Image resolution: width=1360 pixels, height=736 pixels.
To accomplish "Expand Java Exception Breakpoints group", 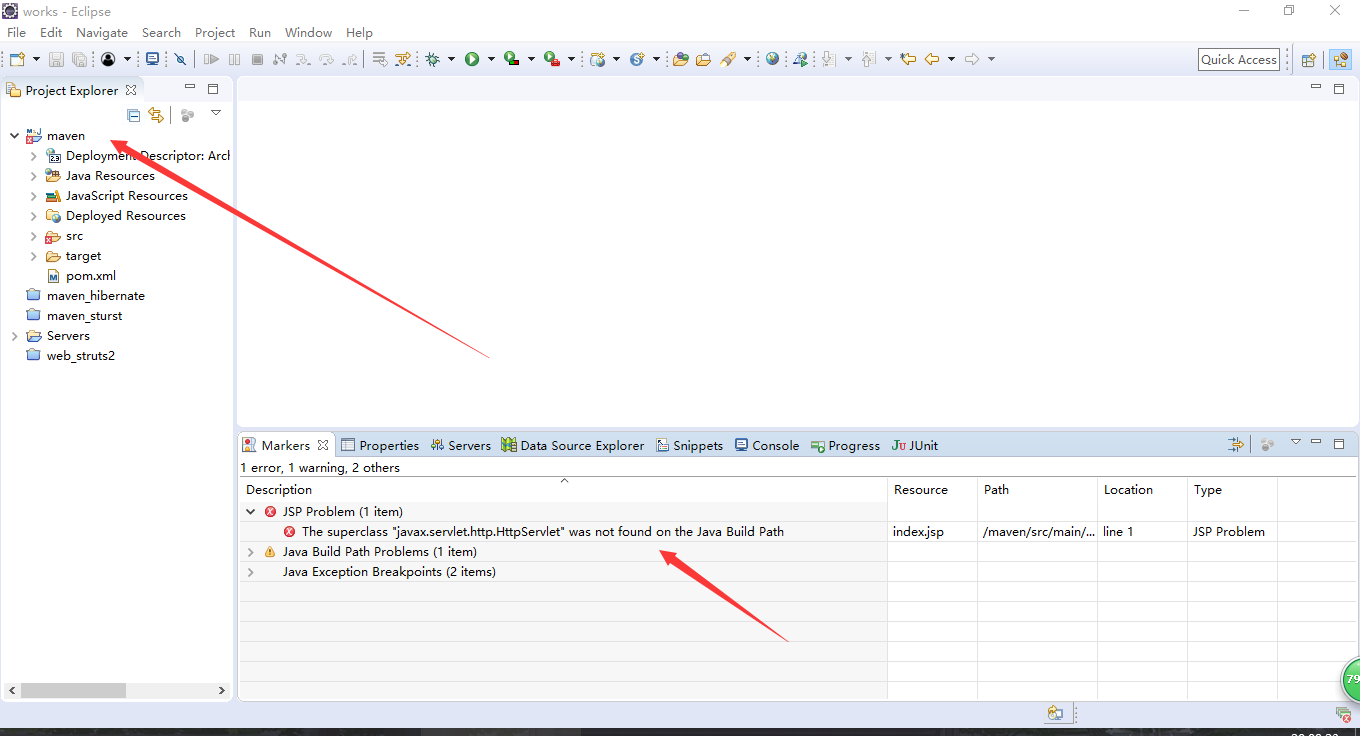I will point(251,572).
